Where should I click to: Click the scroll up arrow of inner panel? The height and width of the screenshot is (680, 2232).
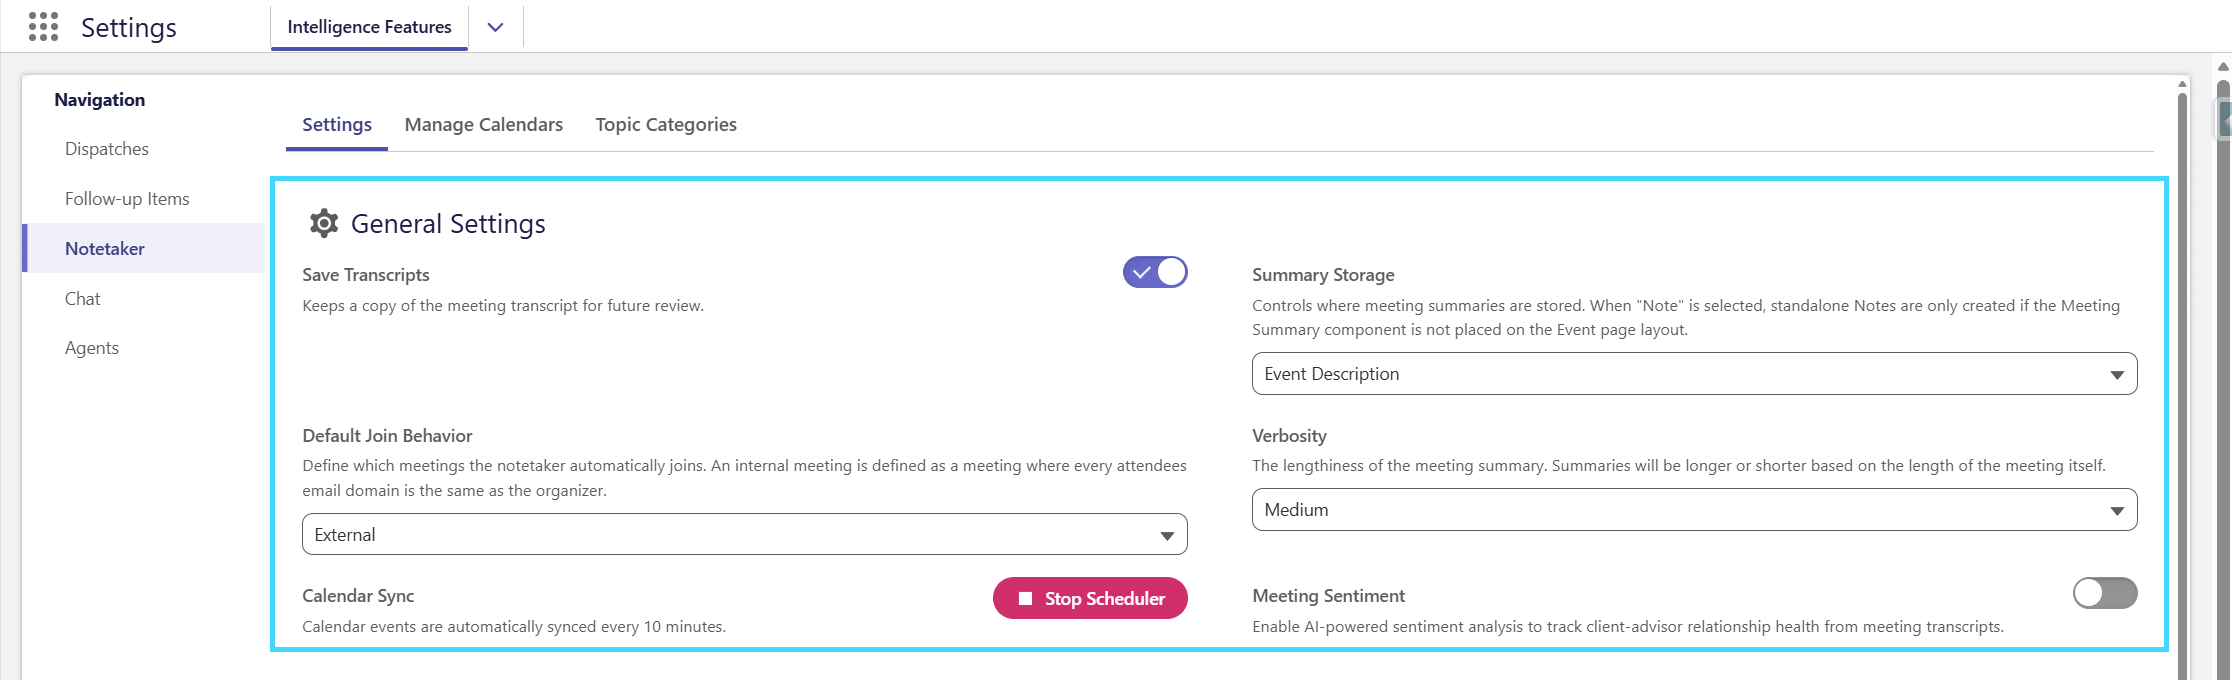2182,83
